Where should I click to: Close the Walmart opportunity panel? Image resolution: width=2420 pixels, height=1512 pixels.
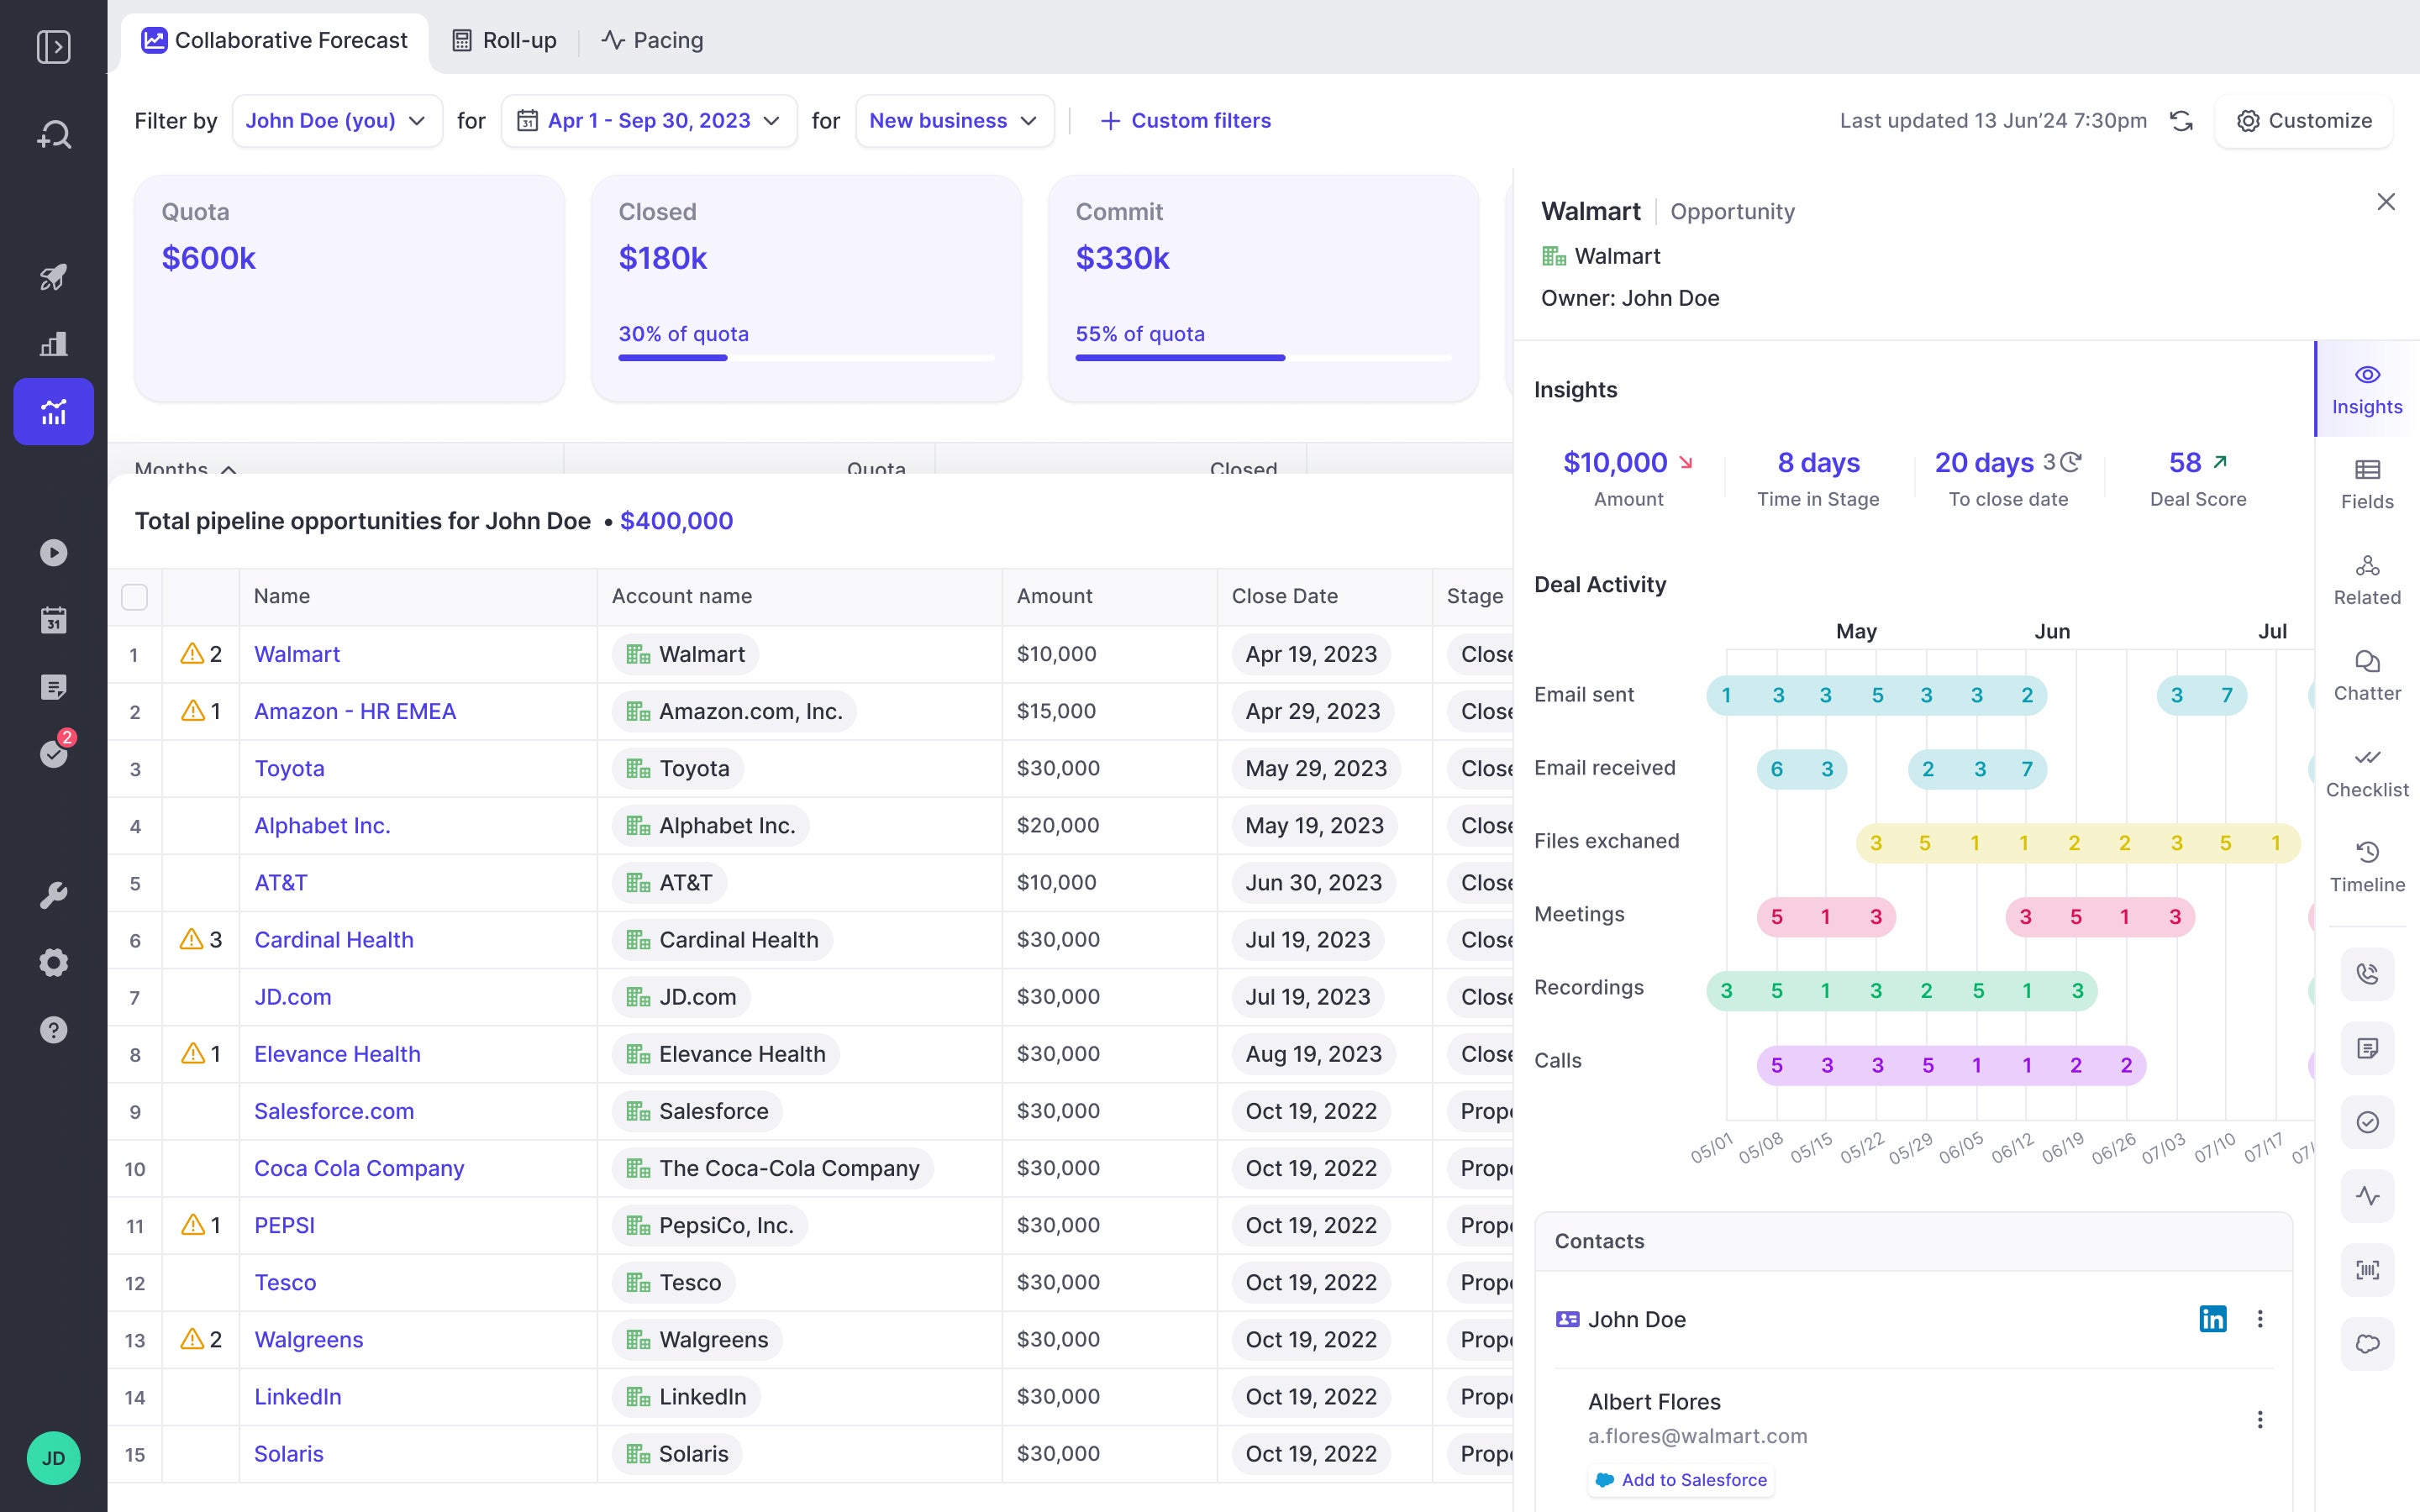point(2386,202)
